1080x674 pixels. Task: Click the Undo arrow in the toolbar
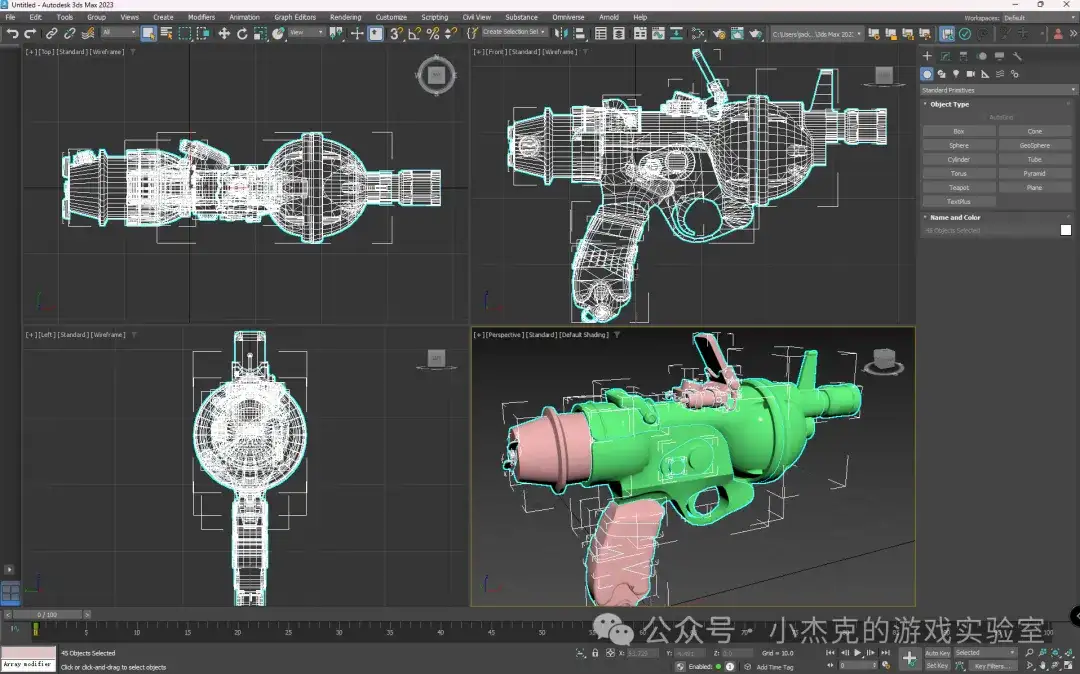click(x=12, y=33)
